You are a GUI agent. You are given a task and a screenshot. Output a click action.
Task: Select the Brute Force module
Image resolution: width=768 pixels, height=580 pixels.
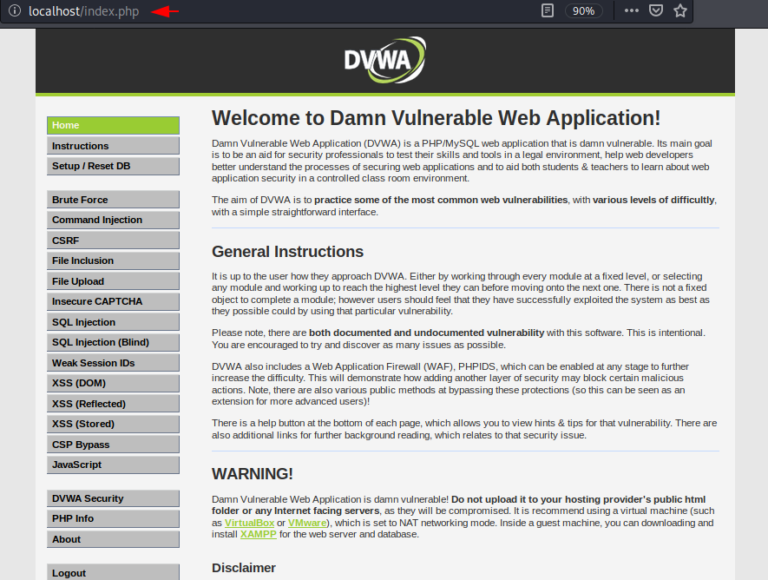tap(113, 200)
